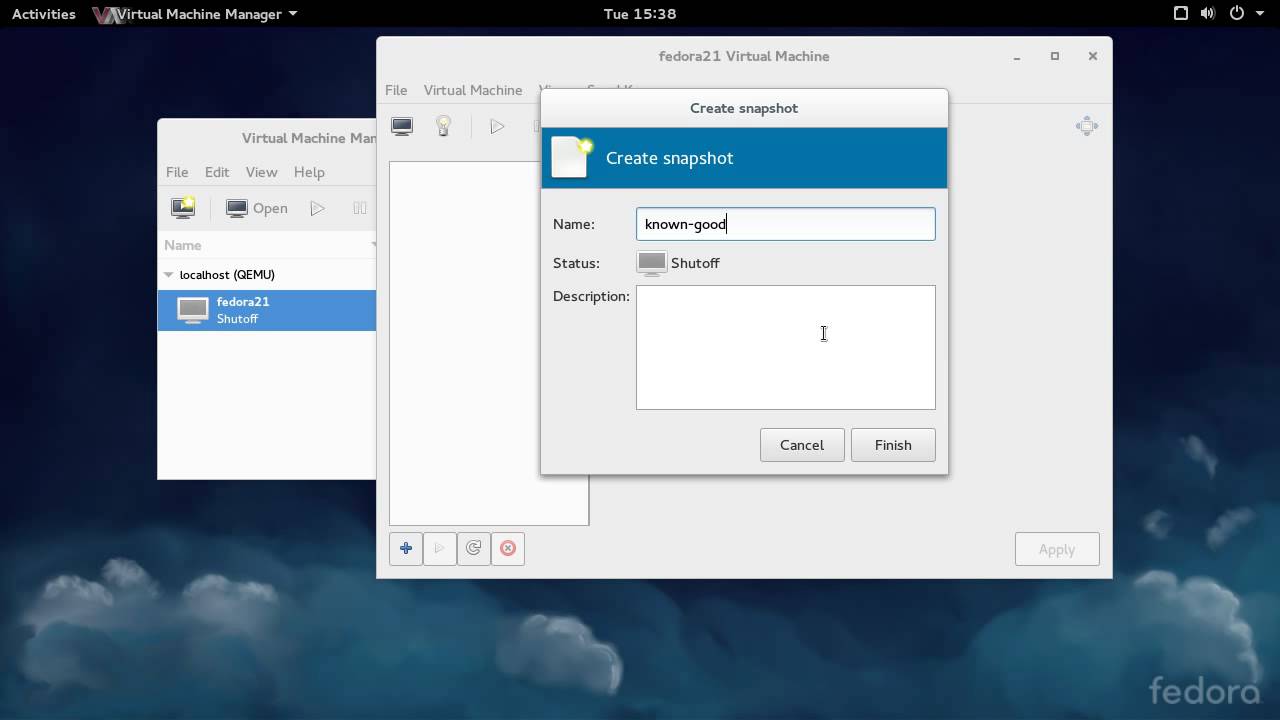Click the refresh snapshot list icon
The image size is (1280, 720).
474,548
